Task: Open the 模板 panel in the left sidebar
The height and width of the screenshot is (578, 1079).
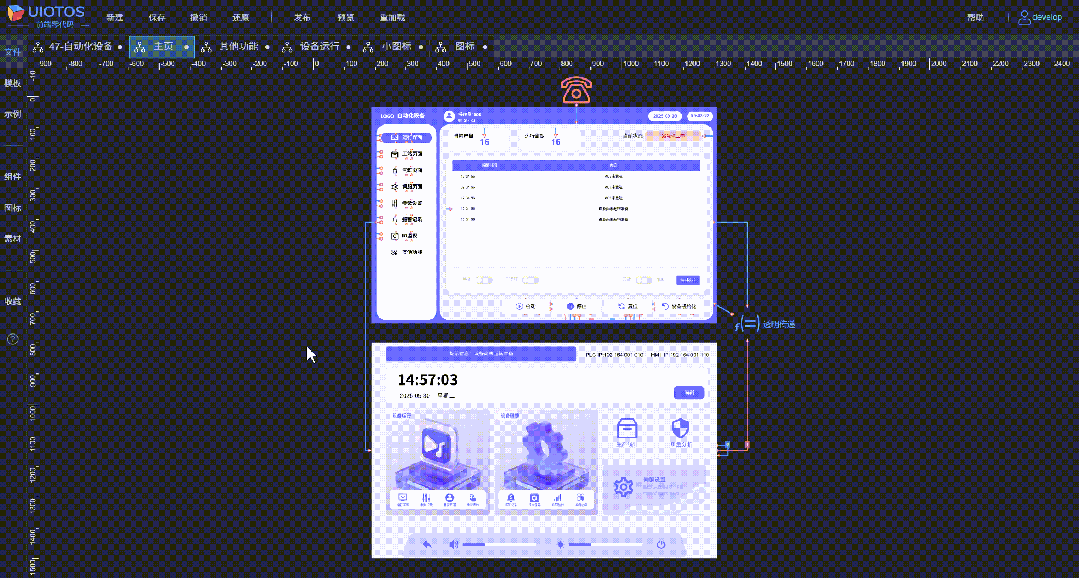Action: (x=12, y=83)
